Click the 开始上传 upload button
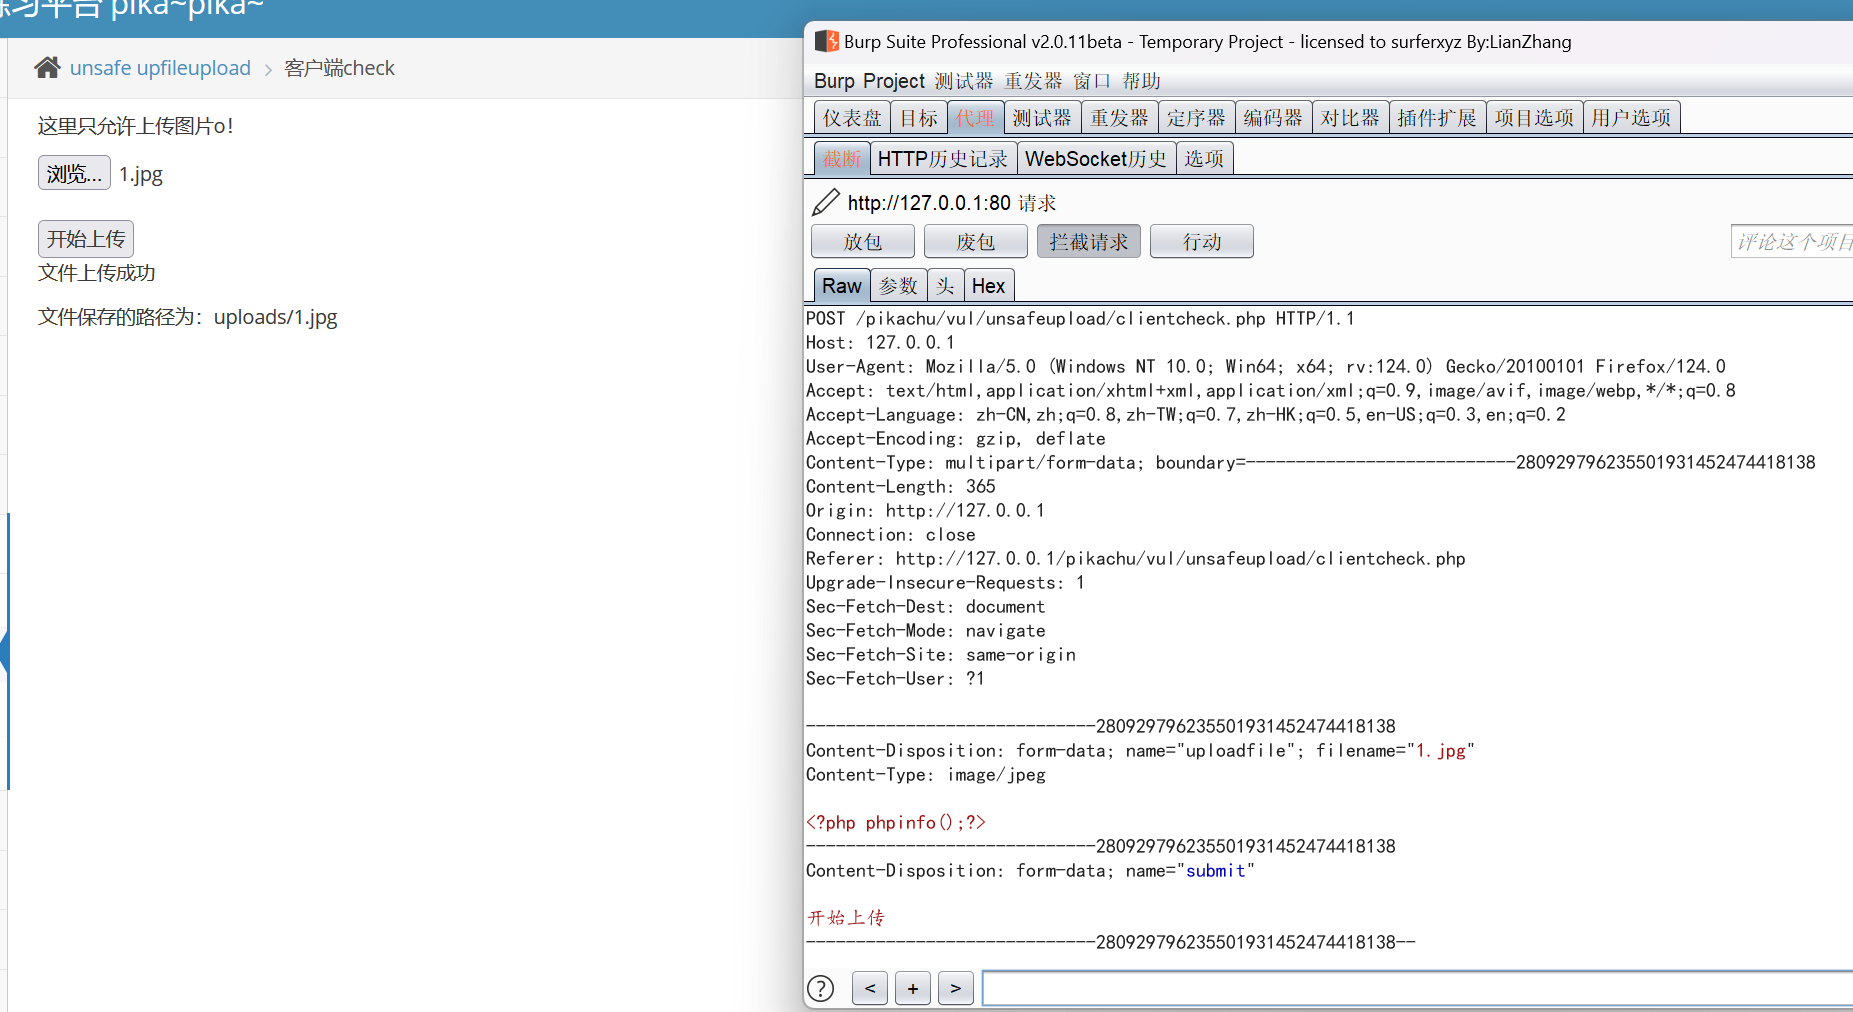Image resolution: width=1853 pixels, height=1012 pixels. click(86, 239)
